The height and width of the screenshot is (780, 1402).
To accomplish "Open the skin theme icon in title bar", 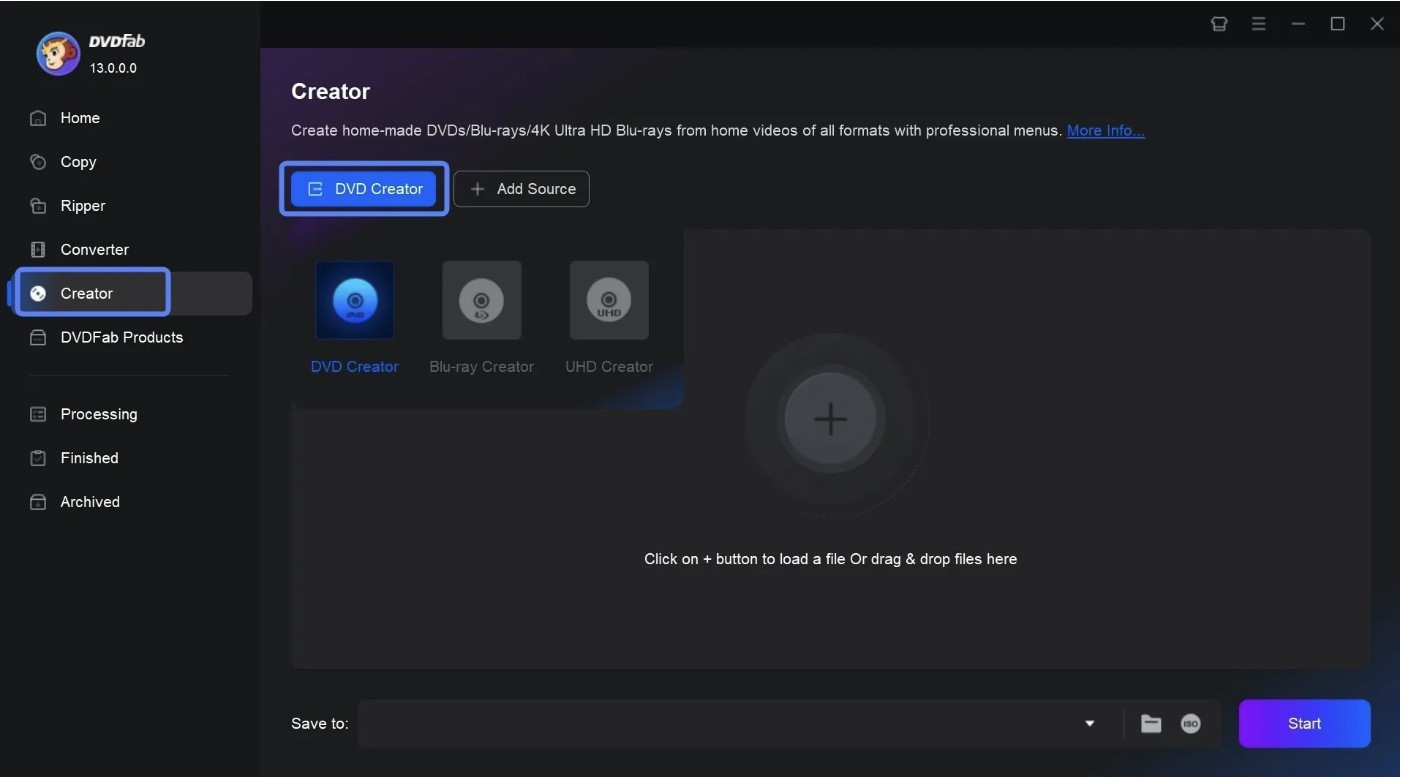I will pyautogui.click(x=1219, y=24).
